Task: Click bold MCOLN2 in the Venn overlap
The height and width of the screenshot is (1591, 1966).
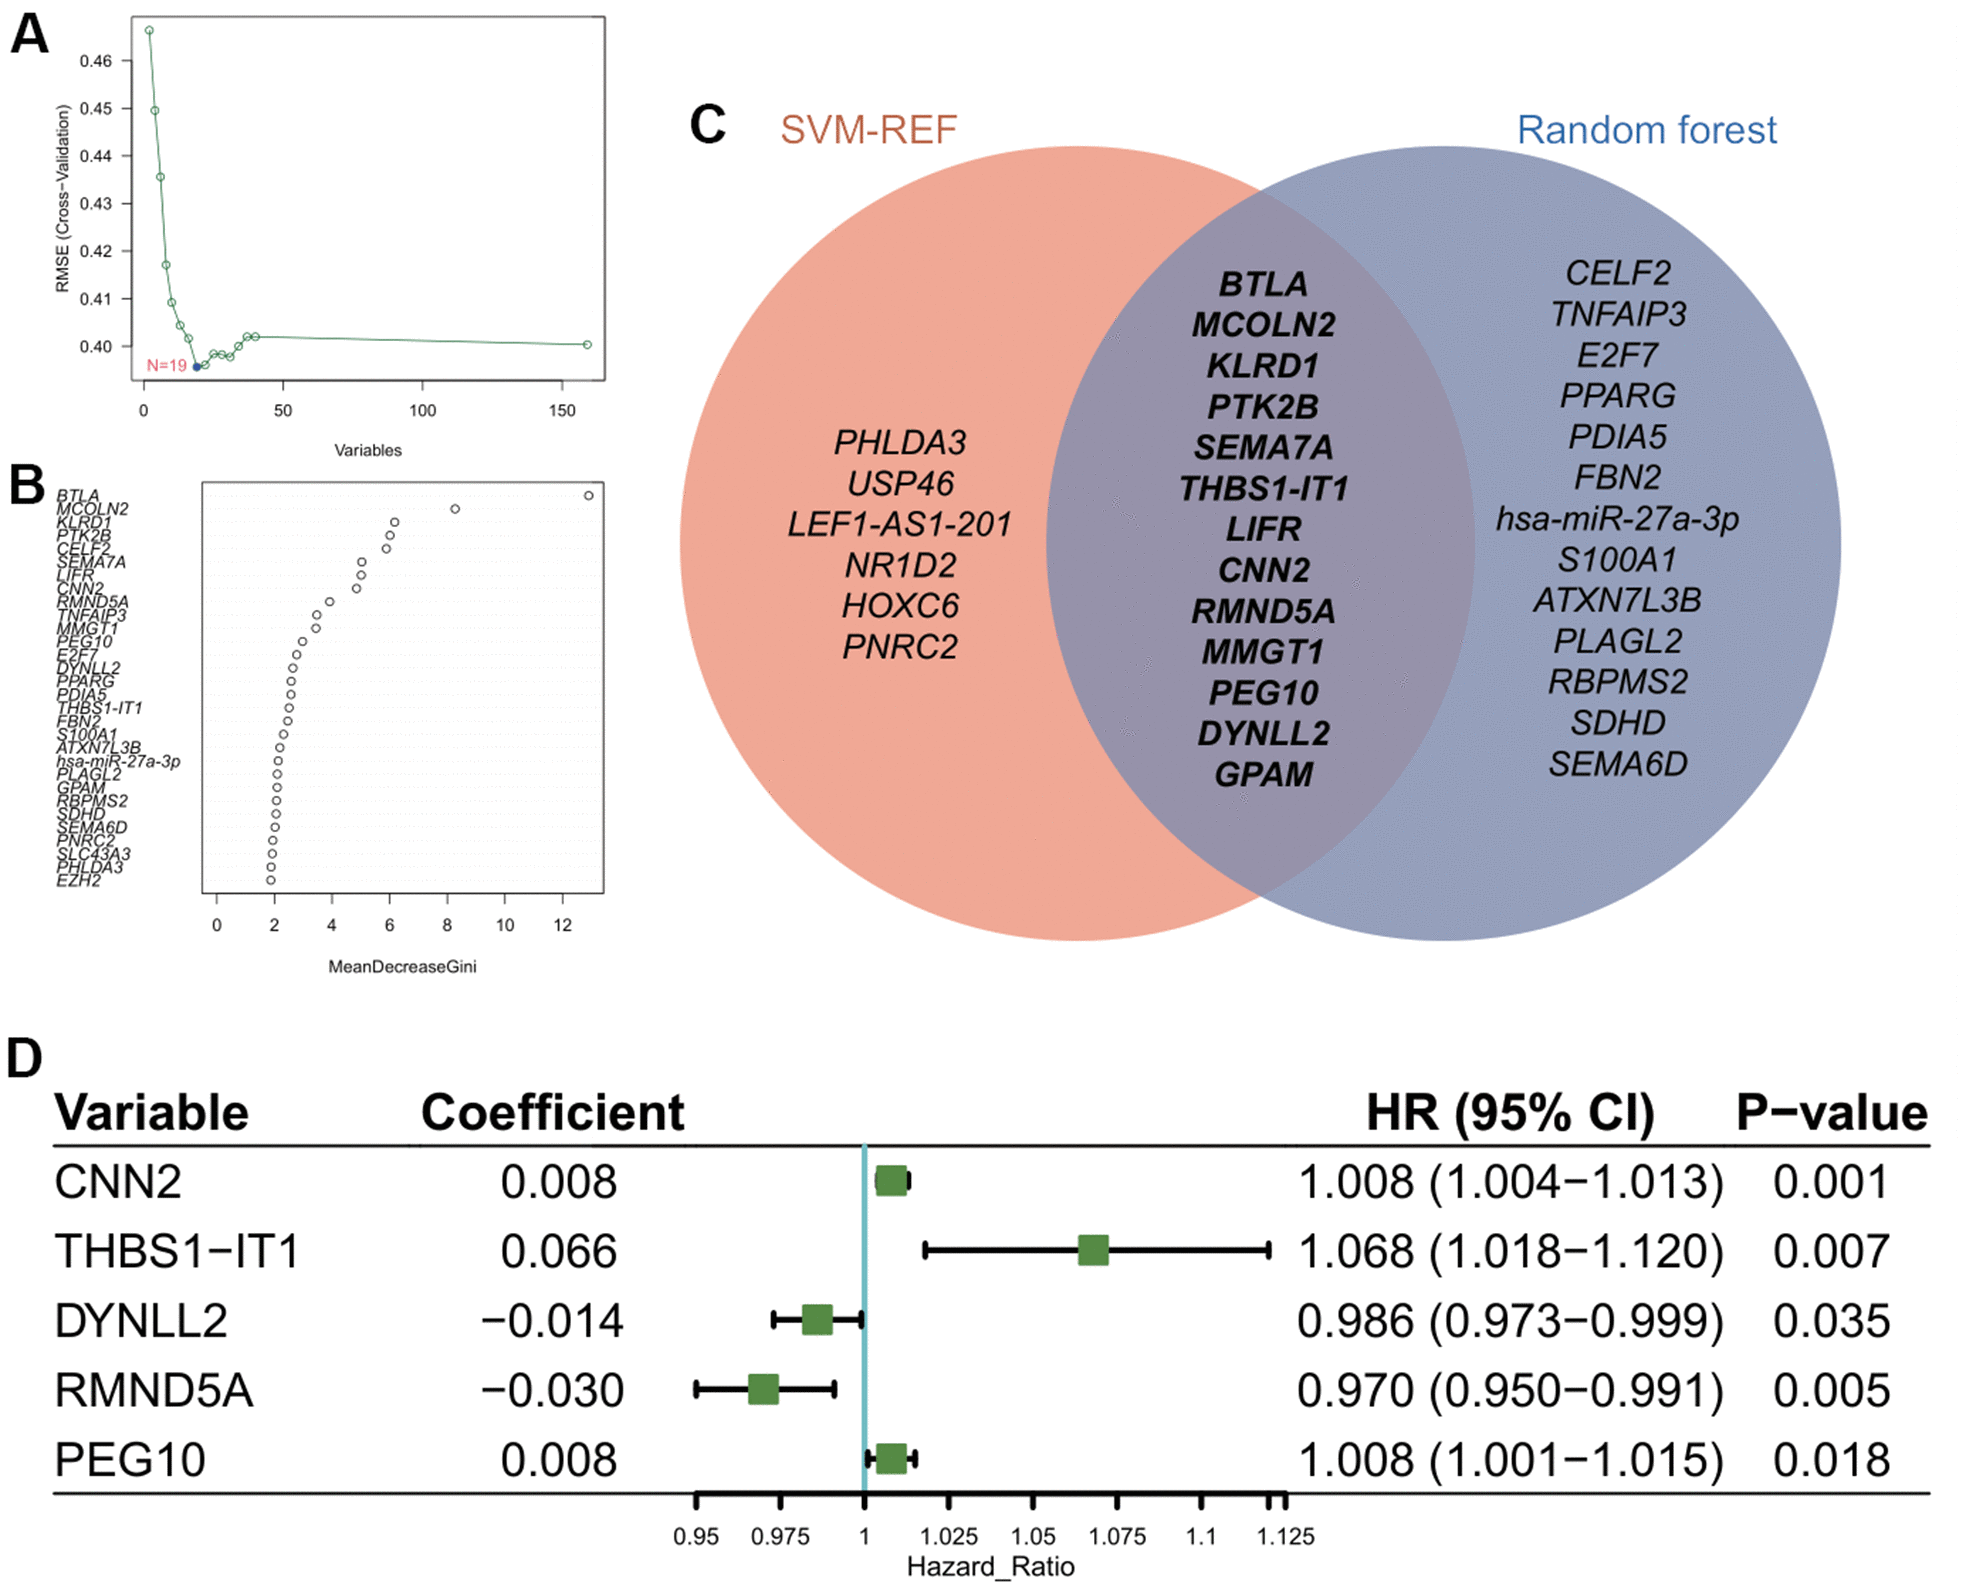Action: [x=1263, y=325]
